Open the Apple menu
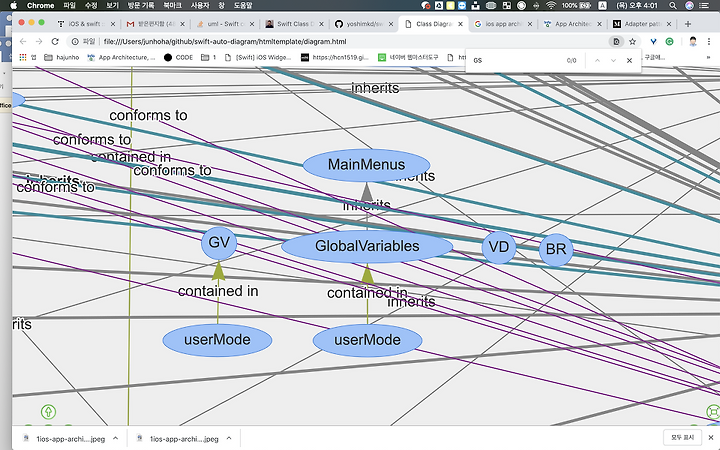The height and width of the screenshot is (450, 720). tap(14, 6)
